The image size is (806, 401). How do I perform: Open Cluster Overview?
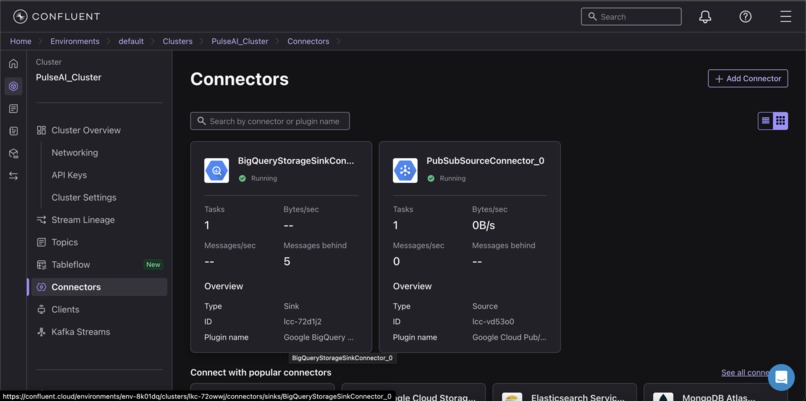tap(86, 130)
